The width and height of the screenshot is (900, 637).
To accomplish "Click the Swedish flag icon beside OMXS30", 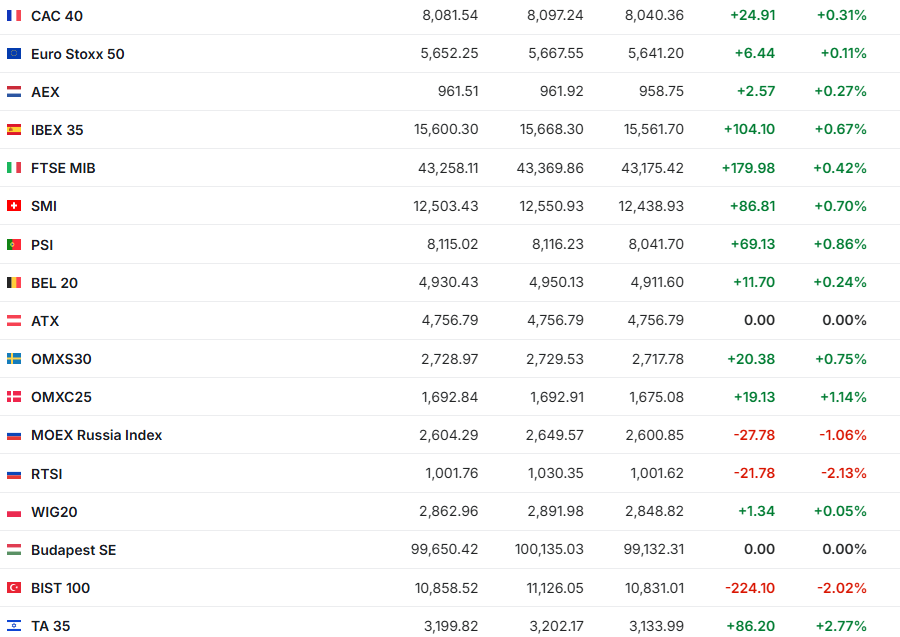I will coord(14,359).
